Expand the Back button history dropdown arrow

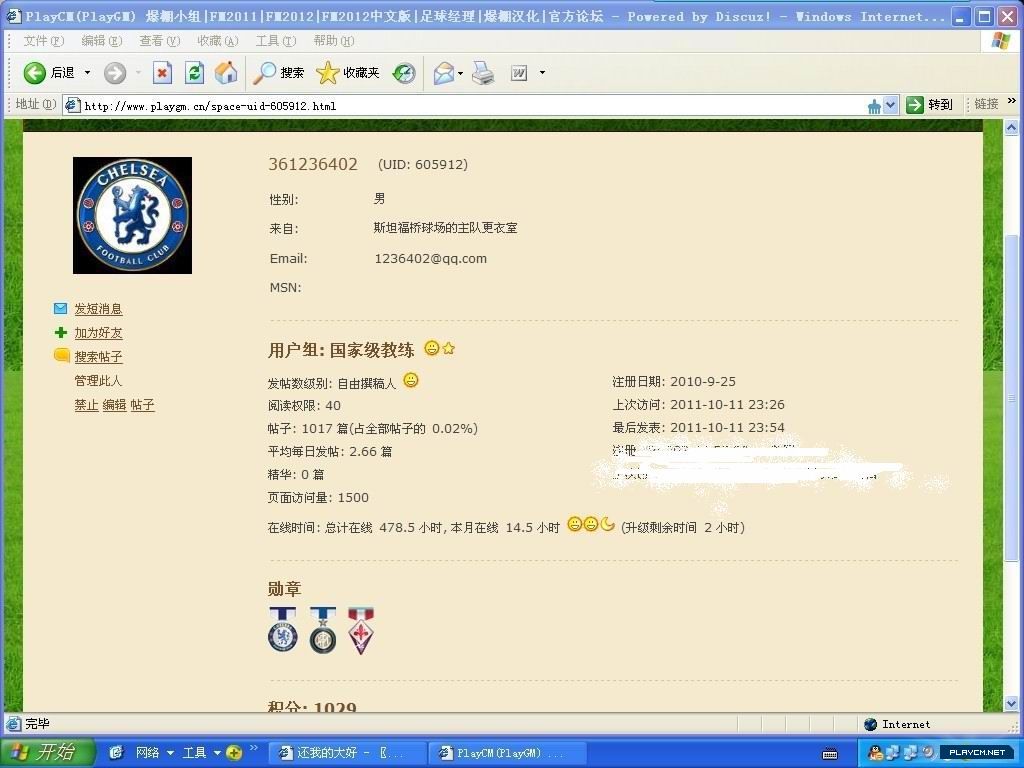87,73
